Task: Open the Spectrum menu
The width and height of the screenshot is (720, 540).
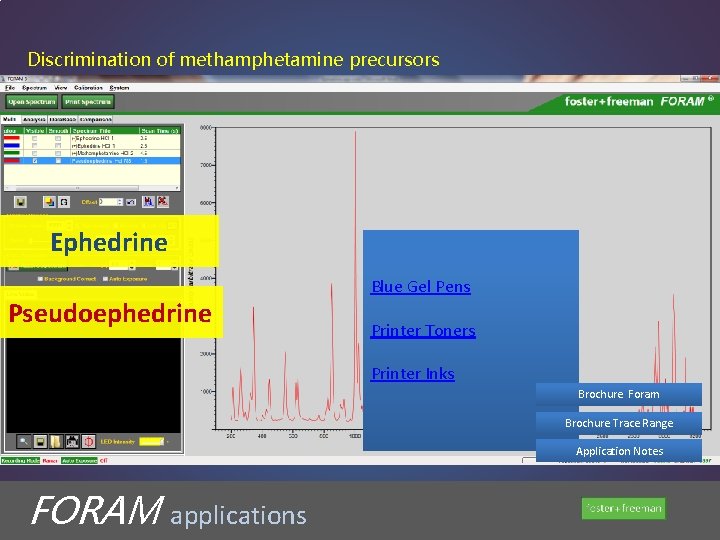Action: (x=34, y=88)
